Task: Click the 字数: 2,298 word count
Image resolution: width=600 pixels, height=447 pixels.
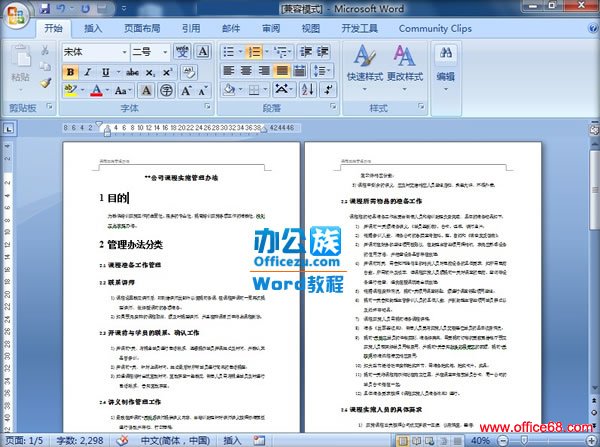Action: tap(80, 441)
